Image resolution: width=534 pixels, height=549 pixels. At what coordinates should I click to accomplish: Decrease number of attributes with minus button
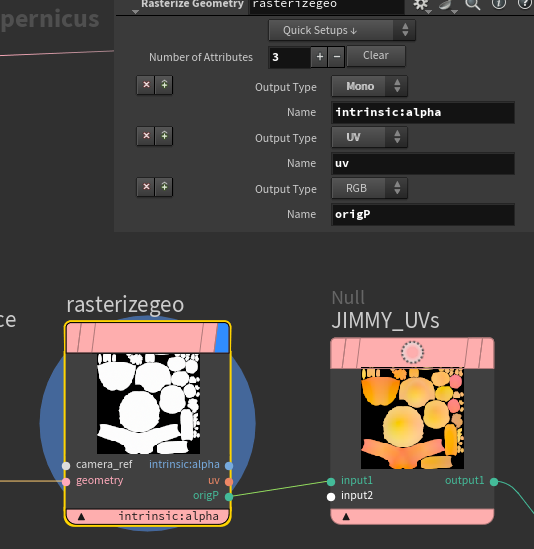337,57
